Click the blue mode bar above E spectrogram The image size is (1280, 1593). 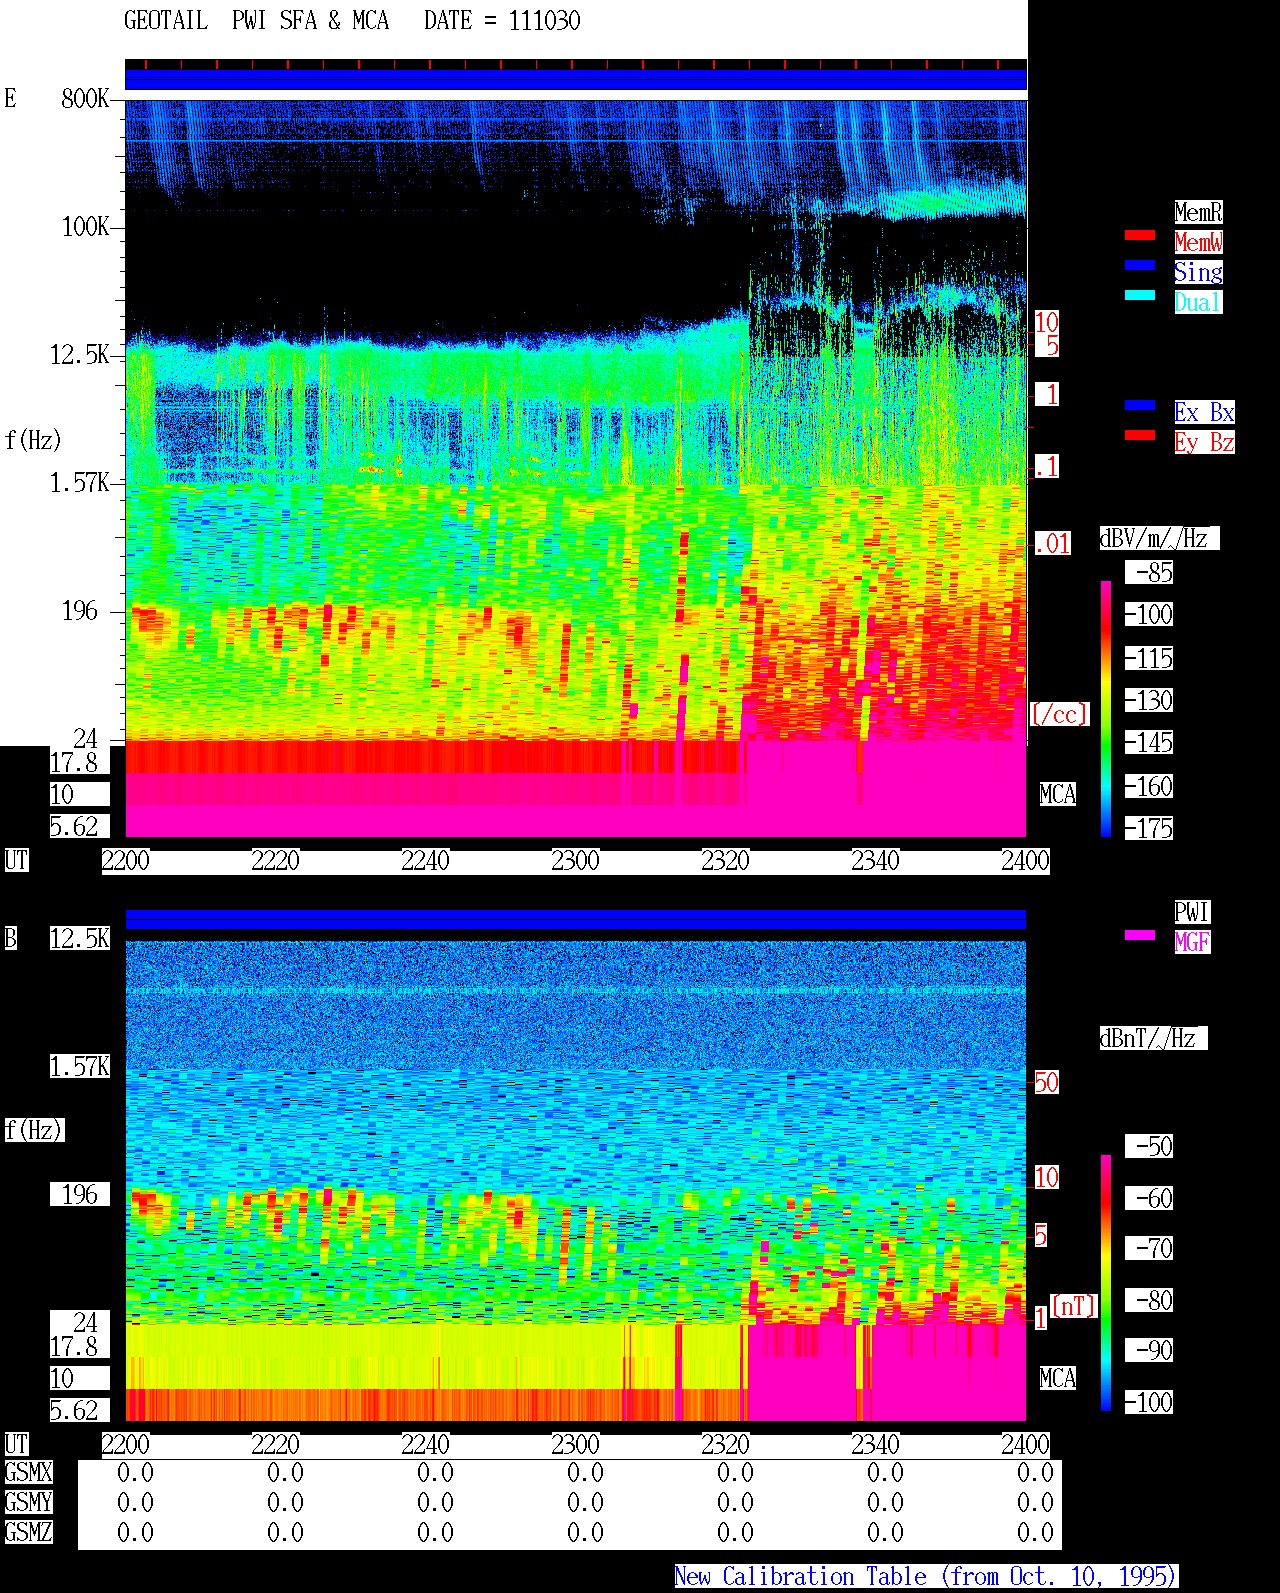point(576,79)
